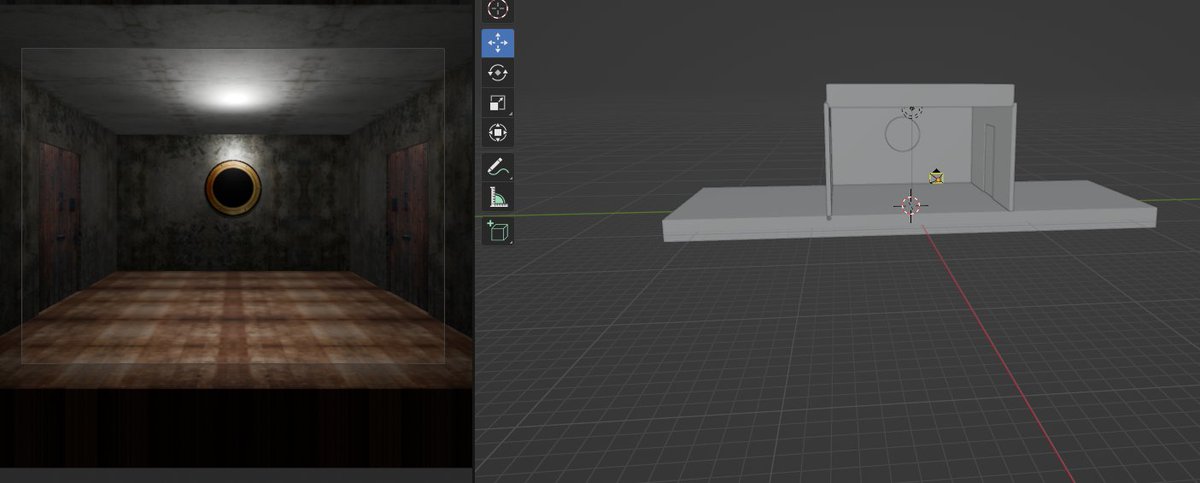Click the 3D cursor in the viewport
Screen dimensions: 1200x483
click(911, 205)
